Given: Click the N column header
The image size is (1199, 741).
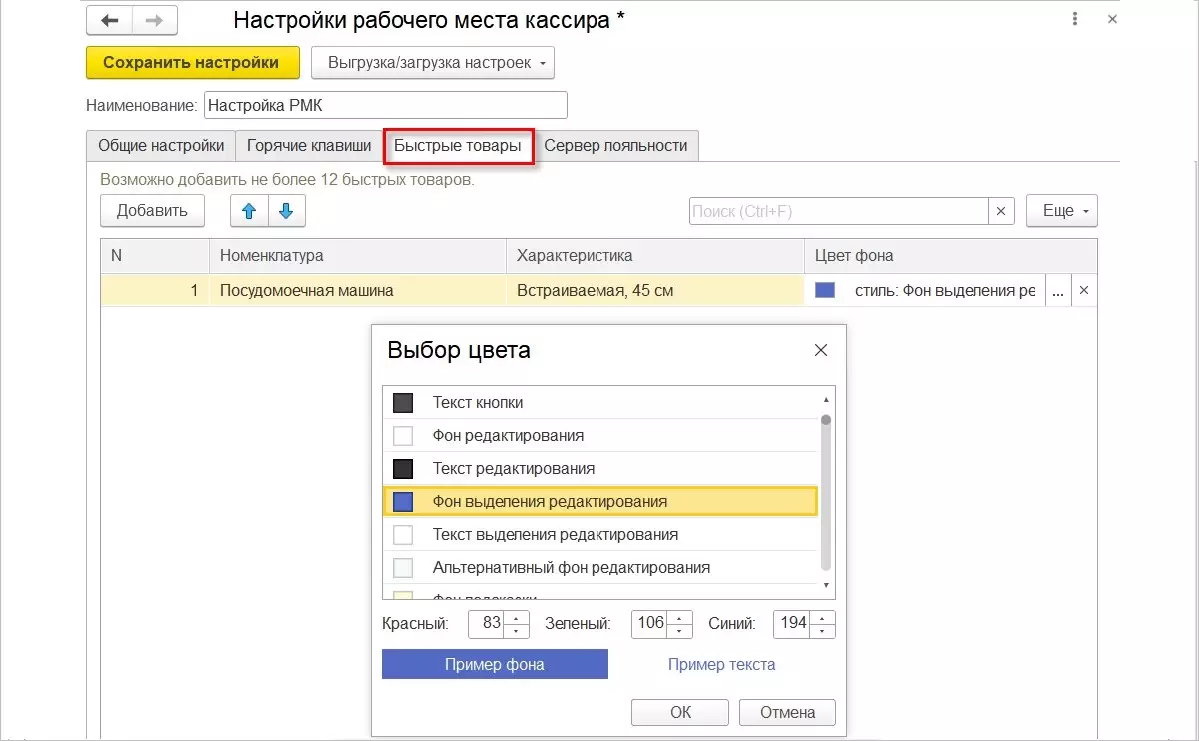Looking at the screenshot, I should click(x=155, y=256).
